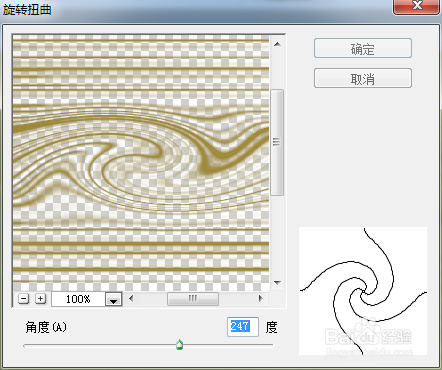Click the preview scroll right arrow
442x370 pixels.
[261, 298]
